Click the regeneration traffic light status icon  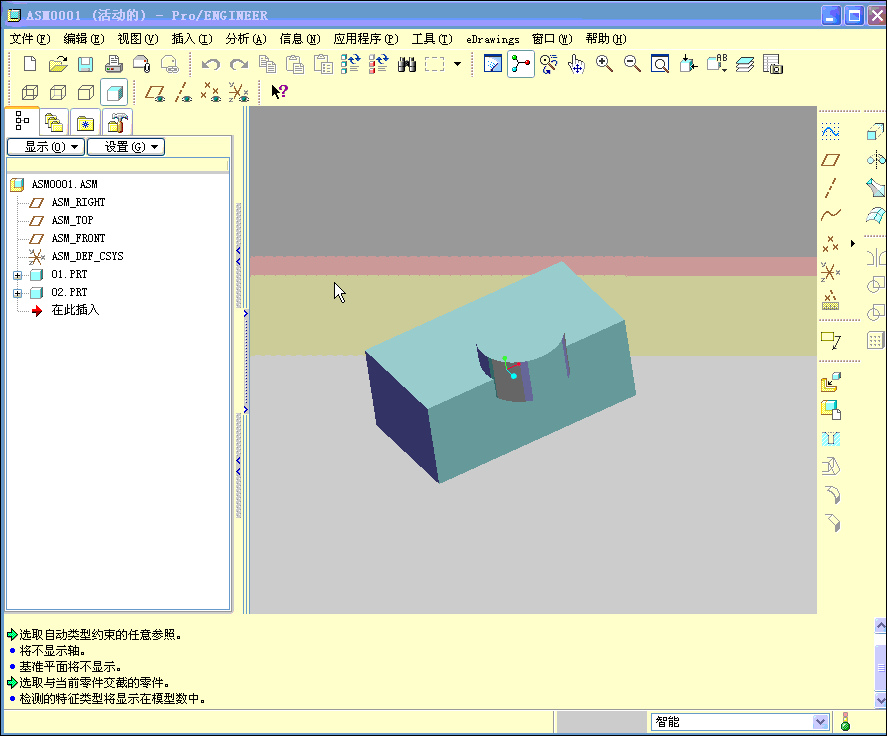point(845,722)
